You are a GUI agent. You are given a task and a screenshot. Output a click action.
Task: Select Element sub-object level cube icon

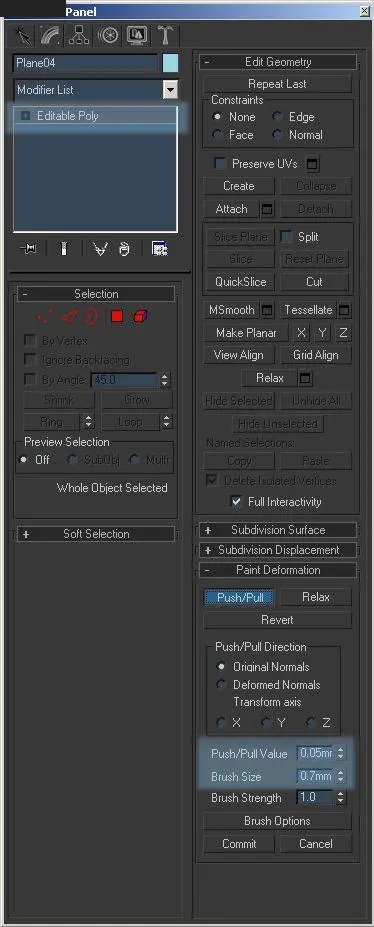tap(139, 317)
